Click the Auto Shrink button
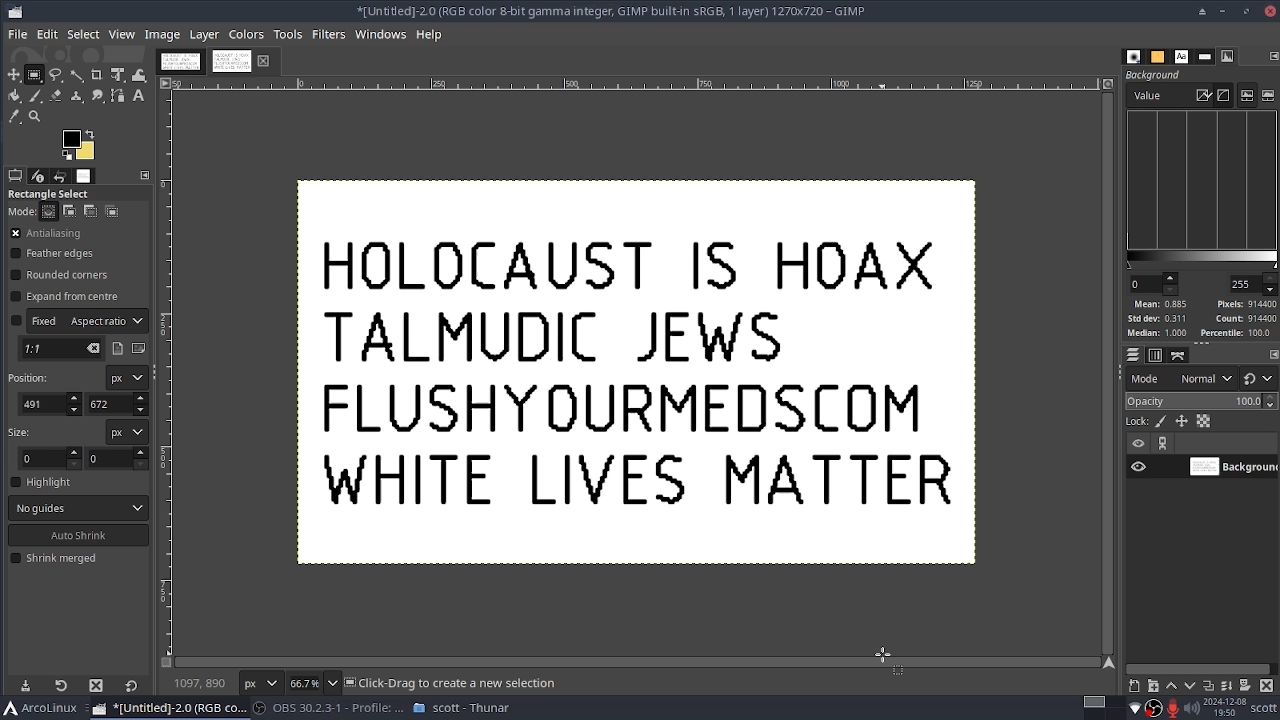The height and width of the screenshot is (720, 1280). click(78, 536)
